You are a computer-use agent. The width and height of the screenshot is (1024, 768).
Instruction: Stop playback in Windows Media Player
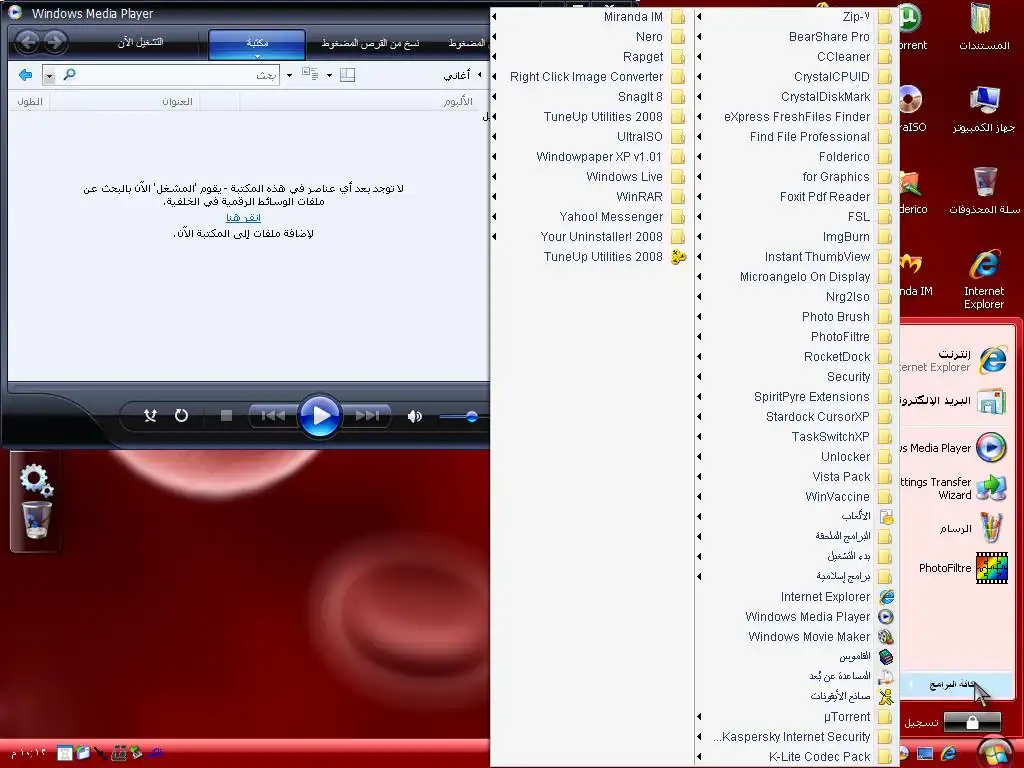click(x=227, y=415)
